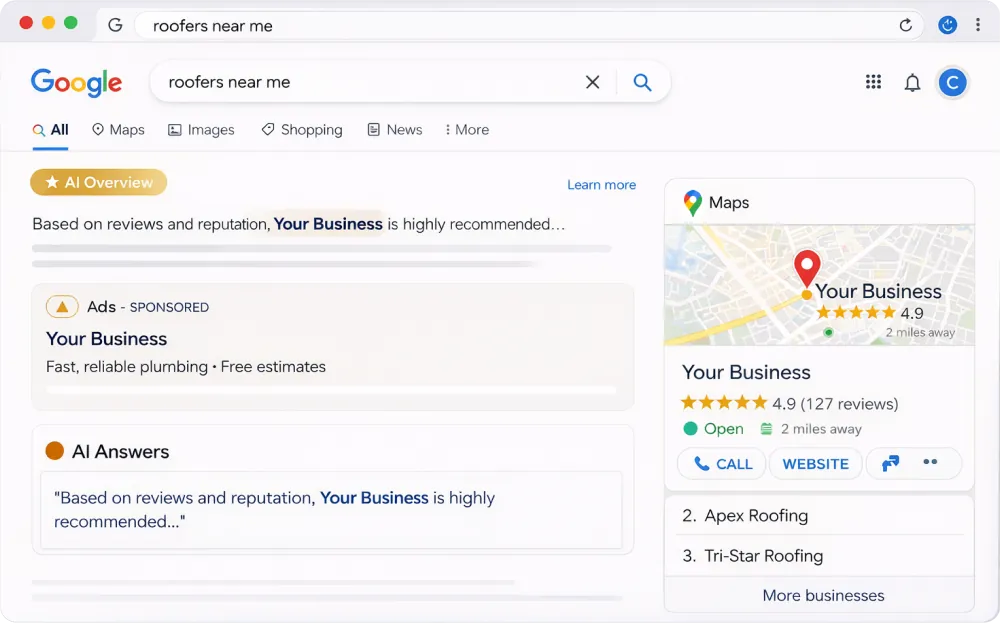Open Your Business listing title under map

pos(746,372)
